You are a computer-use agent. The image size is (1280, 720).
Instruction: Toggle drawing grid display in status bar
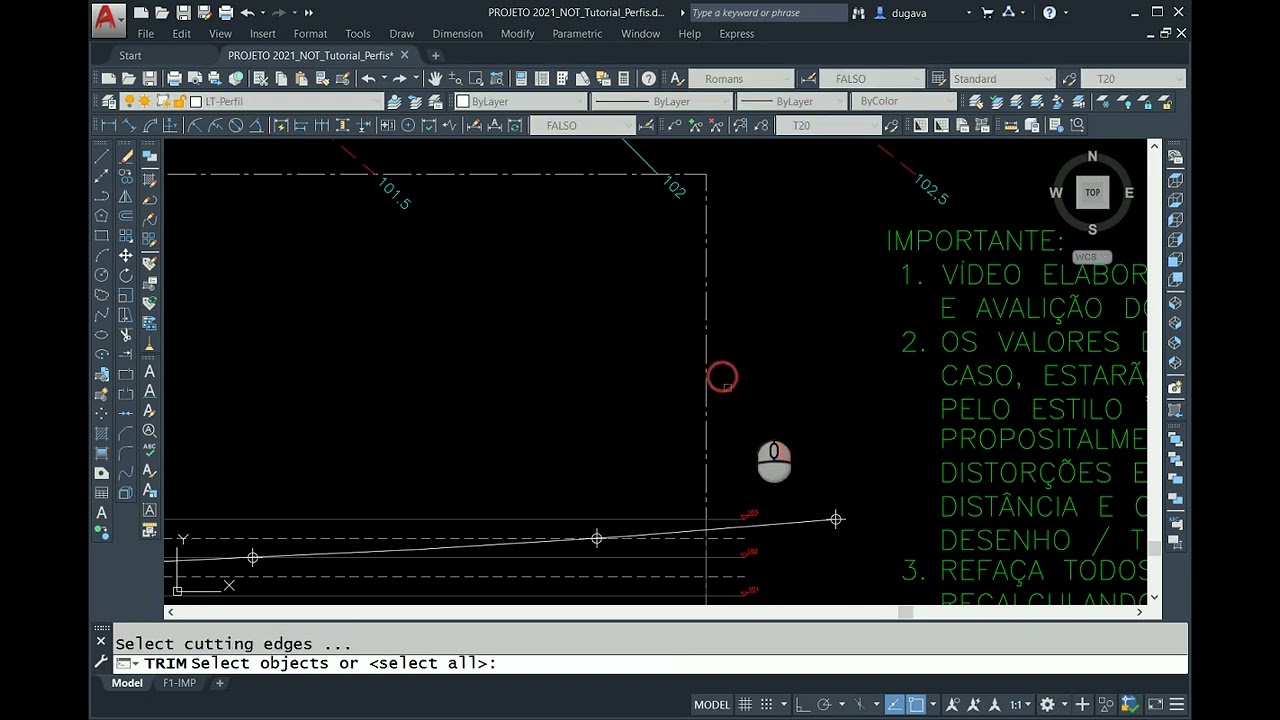tap(745, 704)
